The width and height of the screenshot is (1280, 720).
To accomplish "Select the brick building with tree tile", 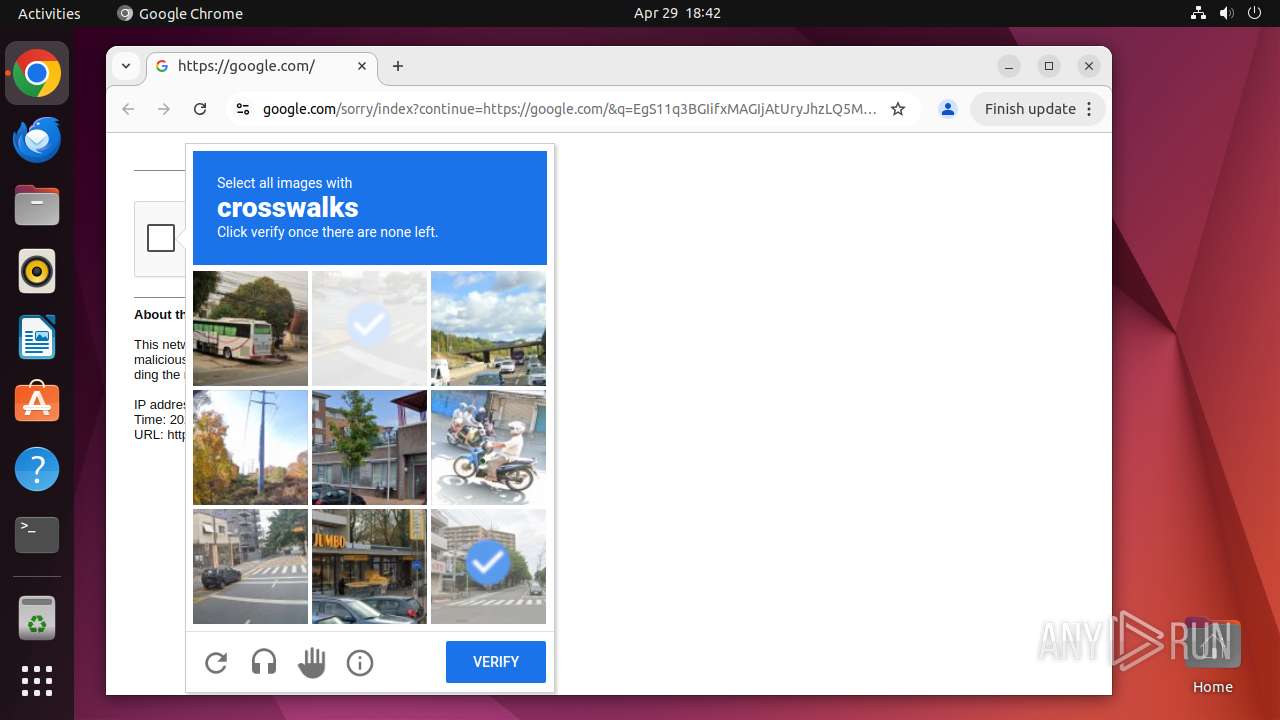I will coord(369,447).
